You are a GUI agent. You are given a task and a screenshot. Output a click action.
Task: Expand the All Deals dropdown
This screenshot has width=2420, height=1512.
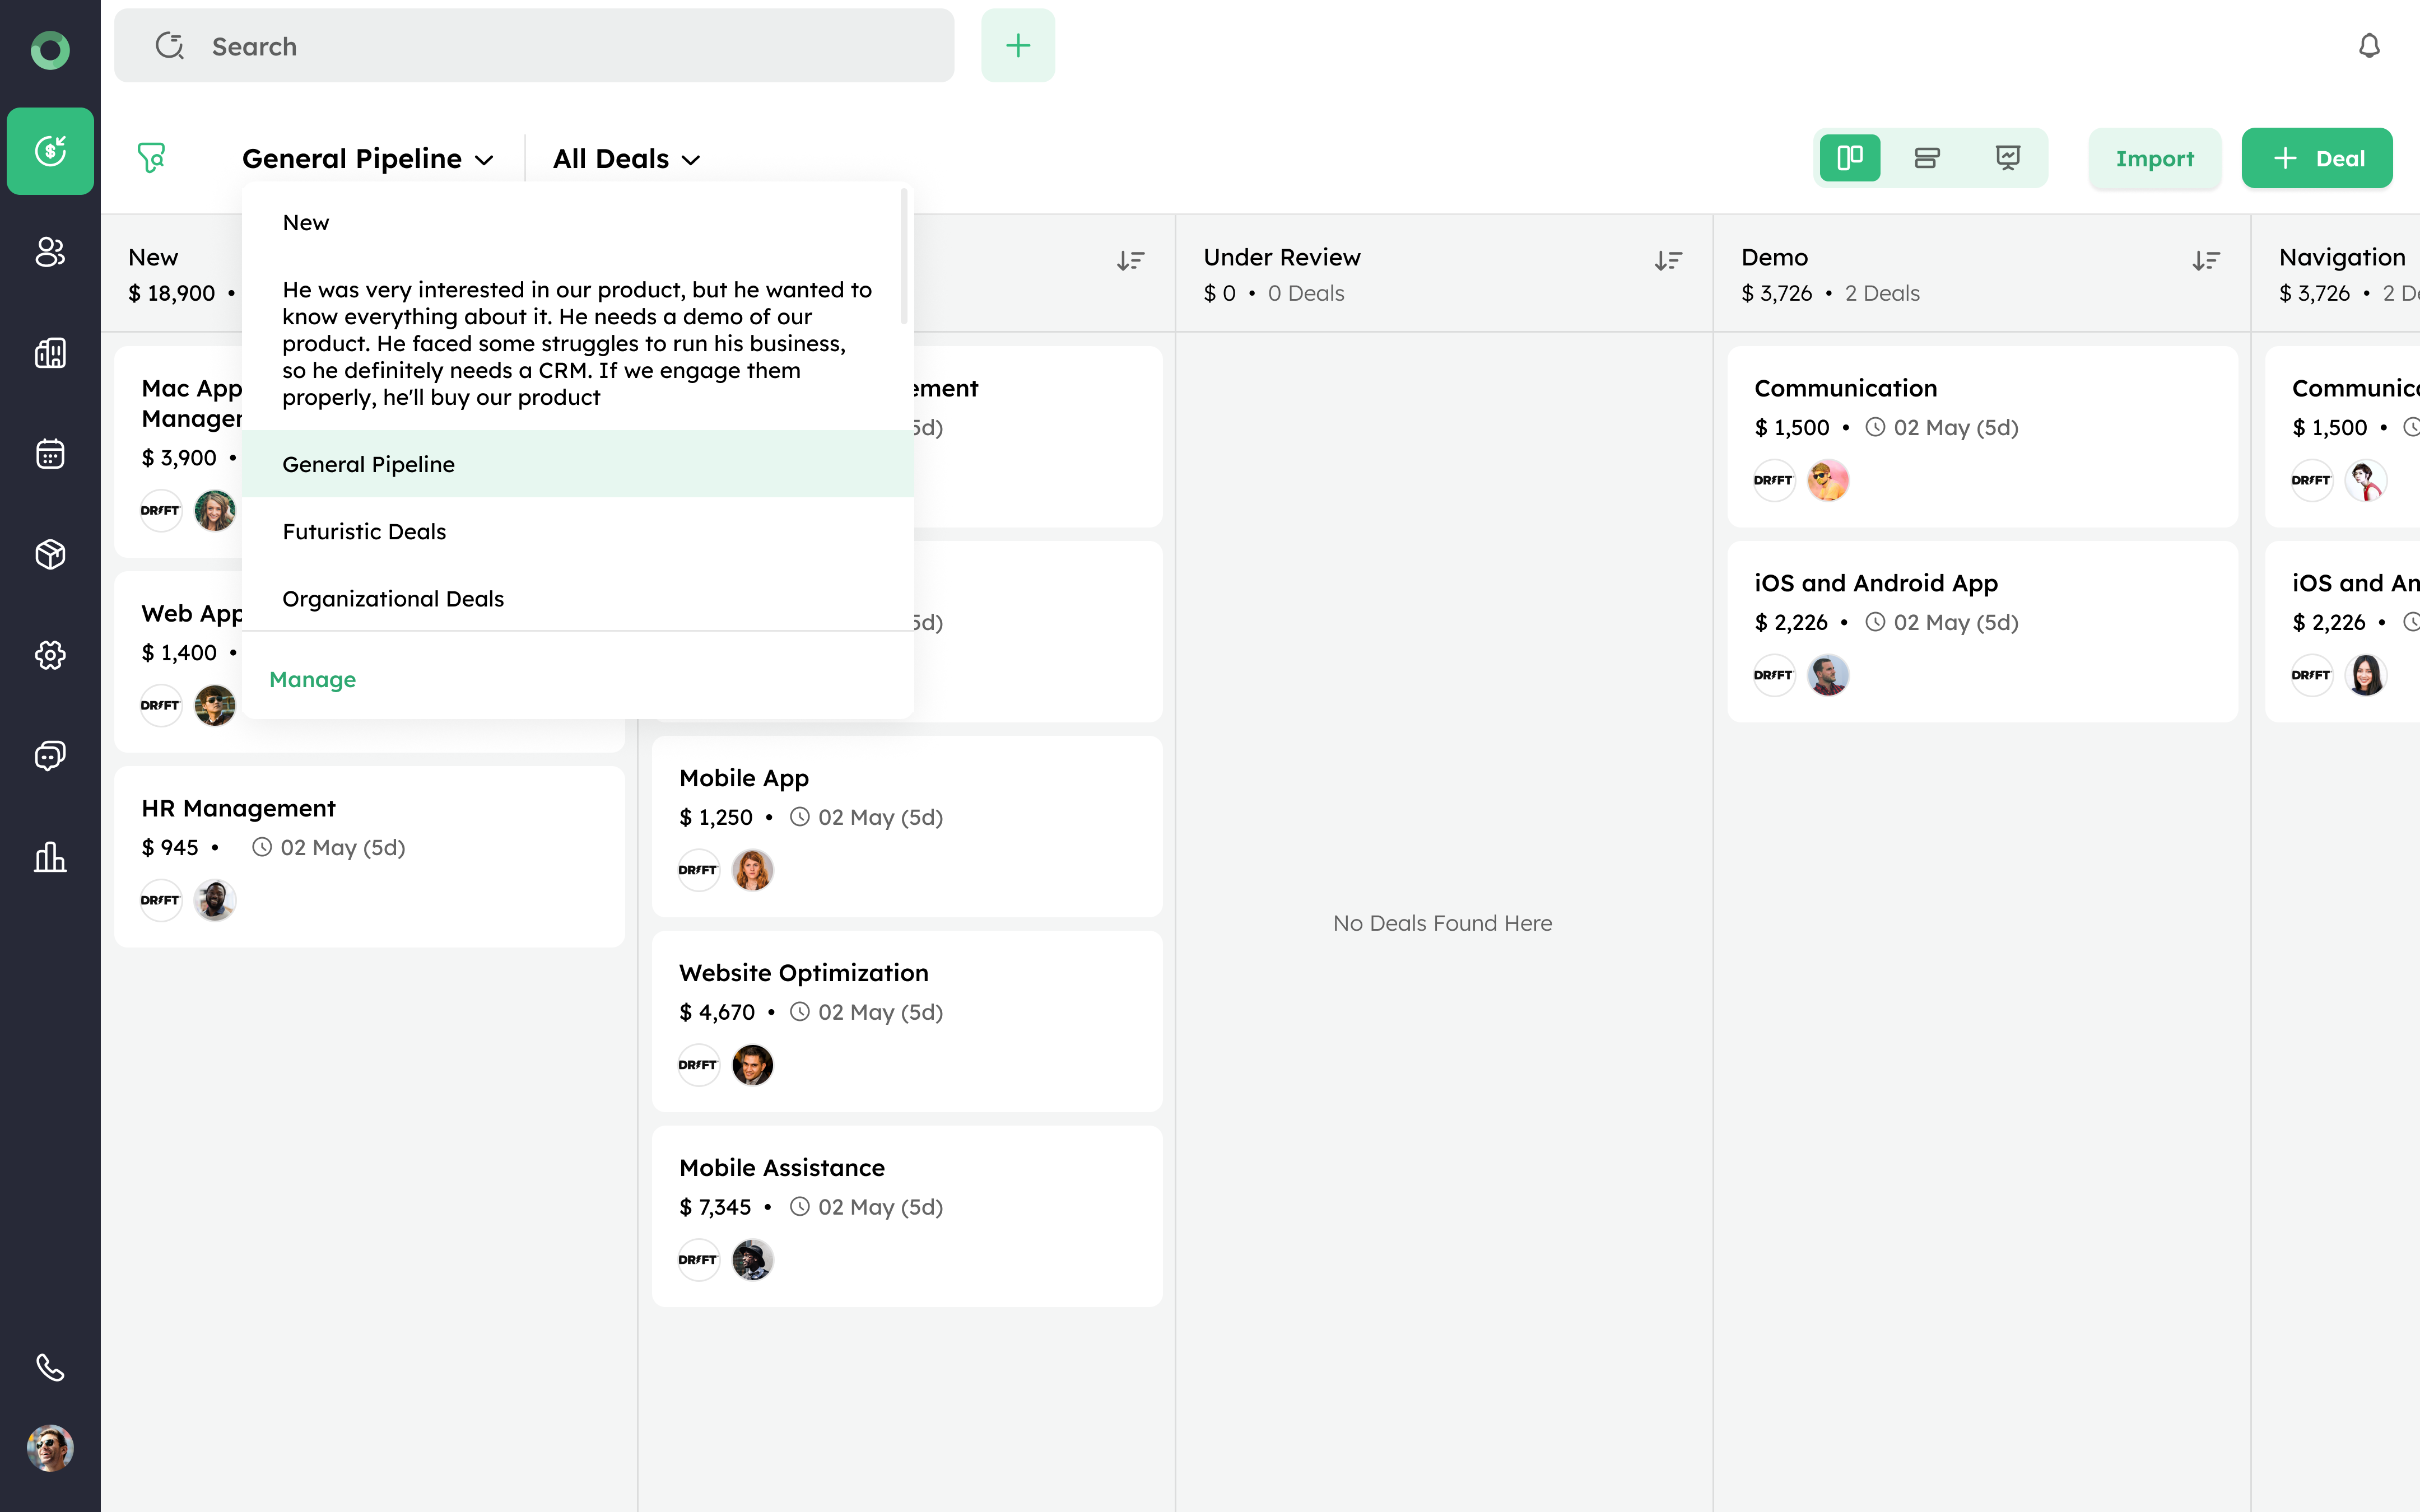(625, 158)
